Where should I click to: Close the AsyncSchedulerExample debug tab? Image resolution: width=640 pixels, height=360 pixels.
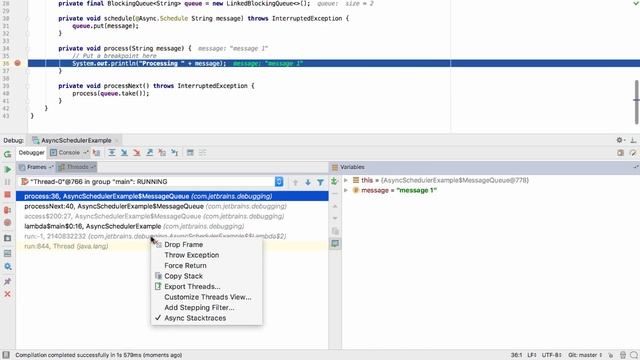point(117,140)
